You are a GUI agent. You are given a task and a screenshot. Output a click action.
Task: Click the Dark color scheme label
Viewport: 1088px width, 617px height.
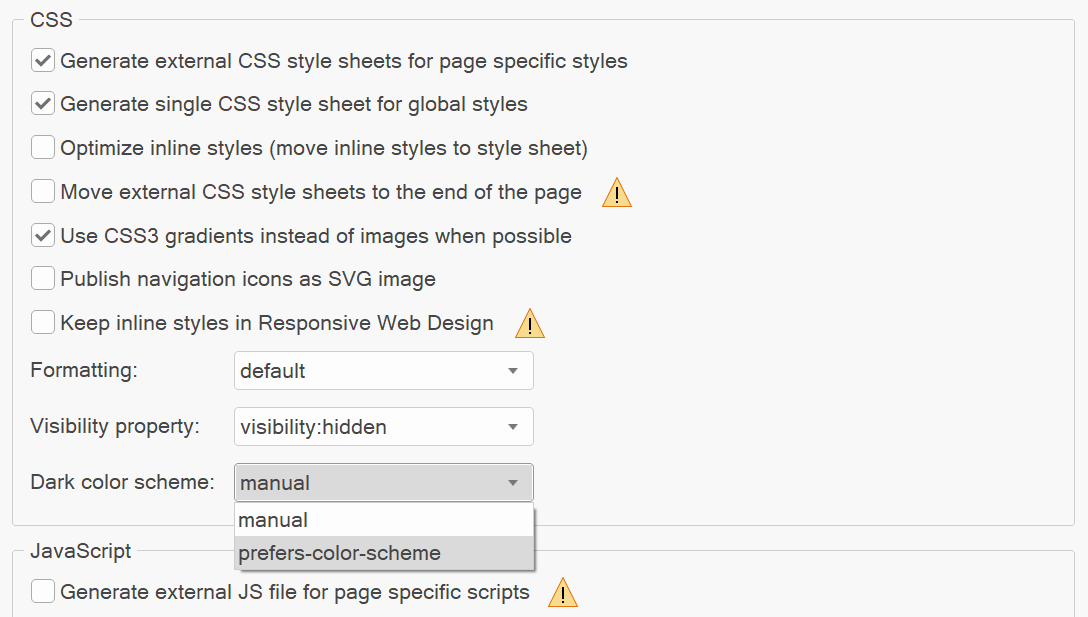click(x=122, y=482)
